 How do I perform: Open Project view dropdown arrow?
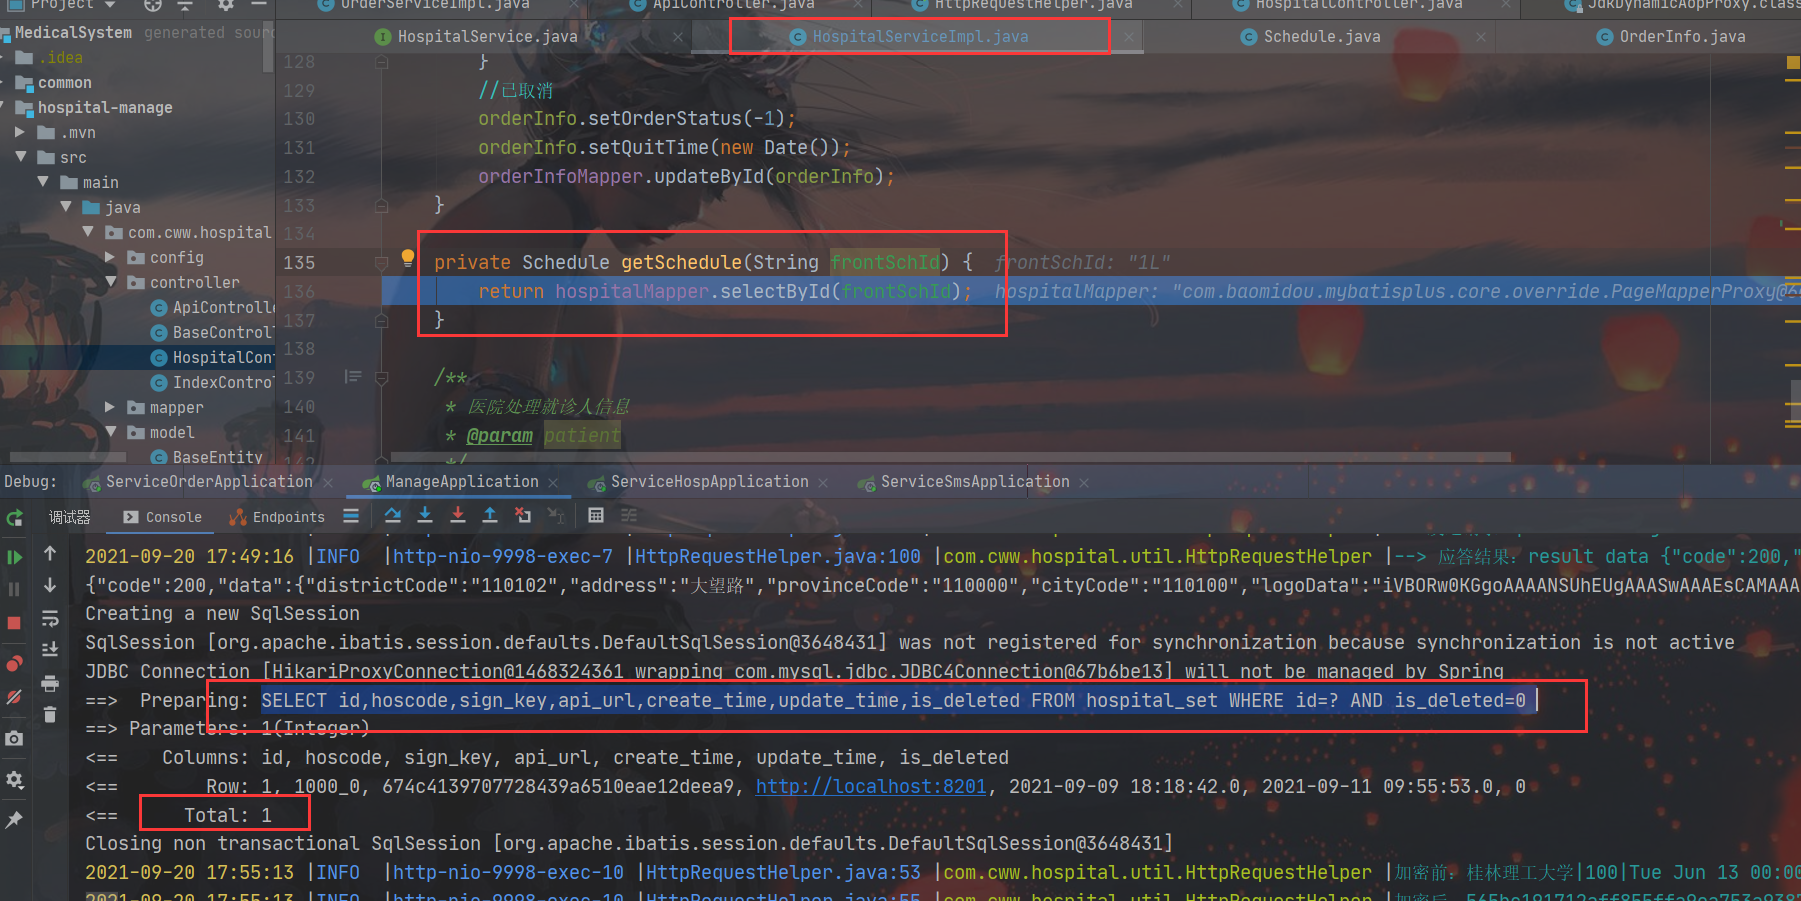(x=110, y=5)
